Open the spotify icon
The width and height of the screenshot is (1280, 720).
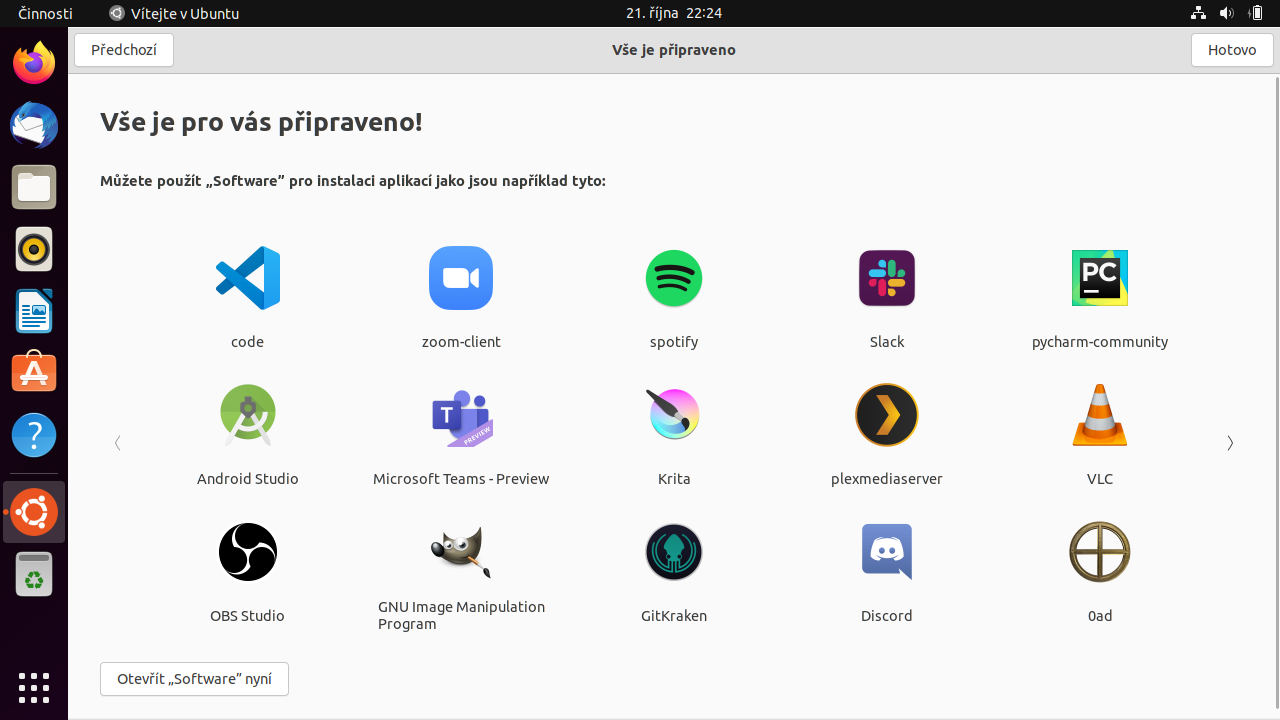(x=673, y=278)
